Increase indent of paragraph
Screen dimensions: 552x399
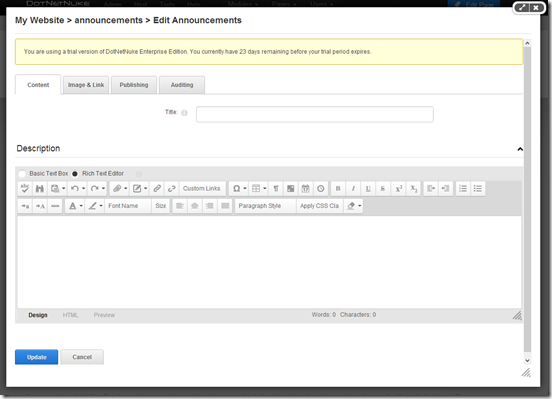[x=431, y=188]
